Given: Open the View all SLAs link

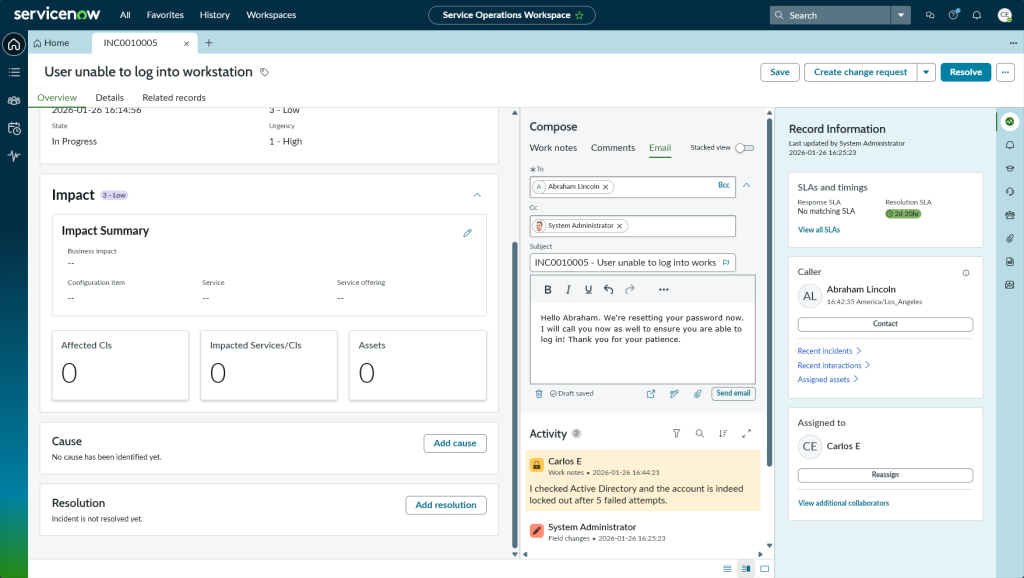Looking at the screenshot, I should [818, 230].
